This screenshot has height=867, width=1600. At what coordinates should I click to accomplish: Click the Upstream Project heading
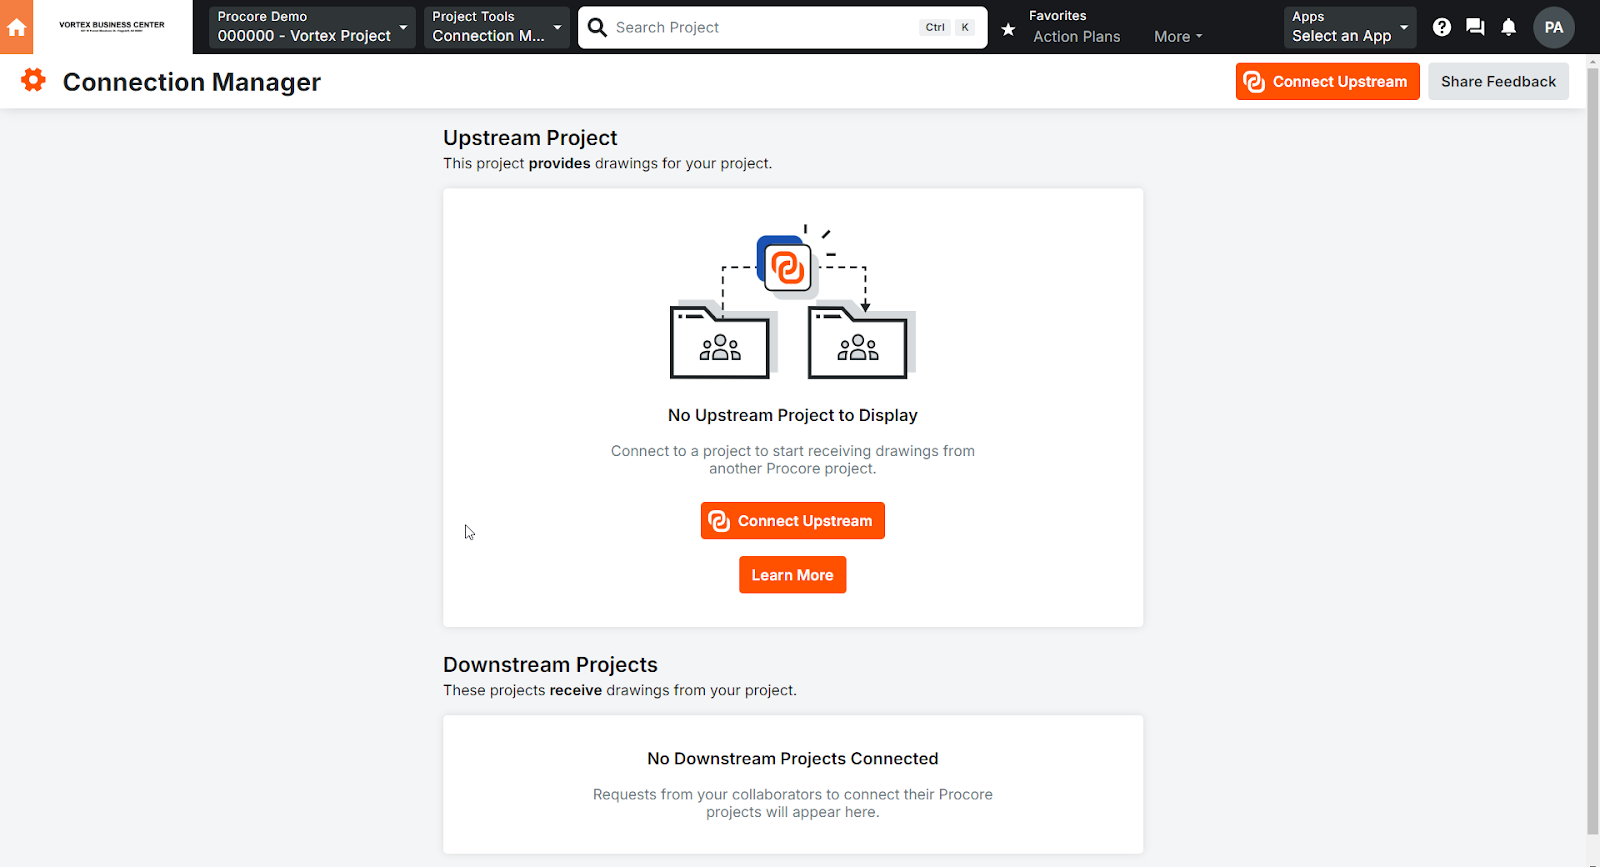point(530,138)
